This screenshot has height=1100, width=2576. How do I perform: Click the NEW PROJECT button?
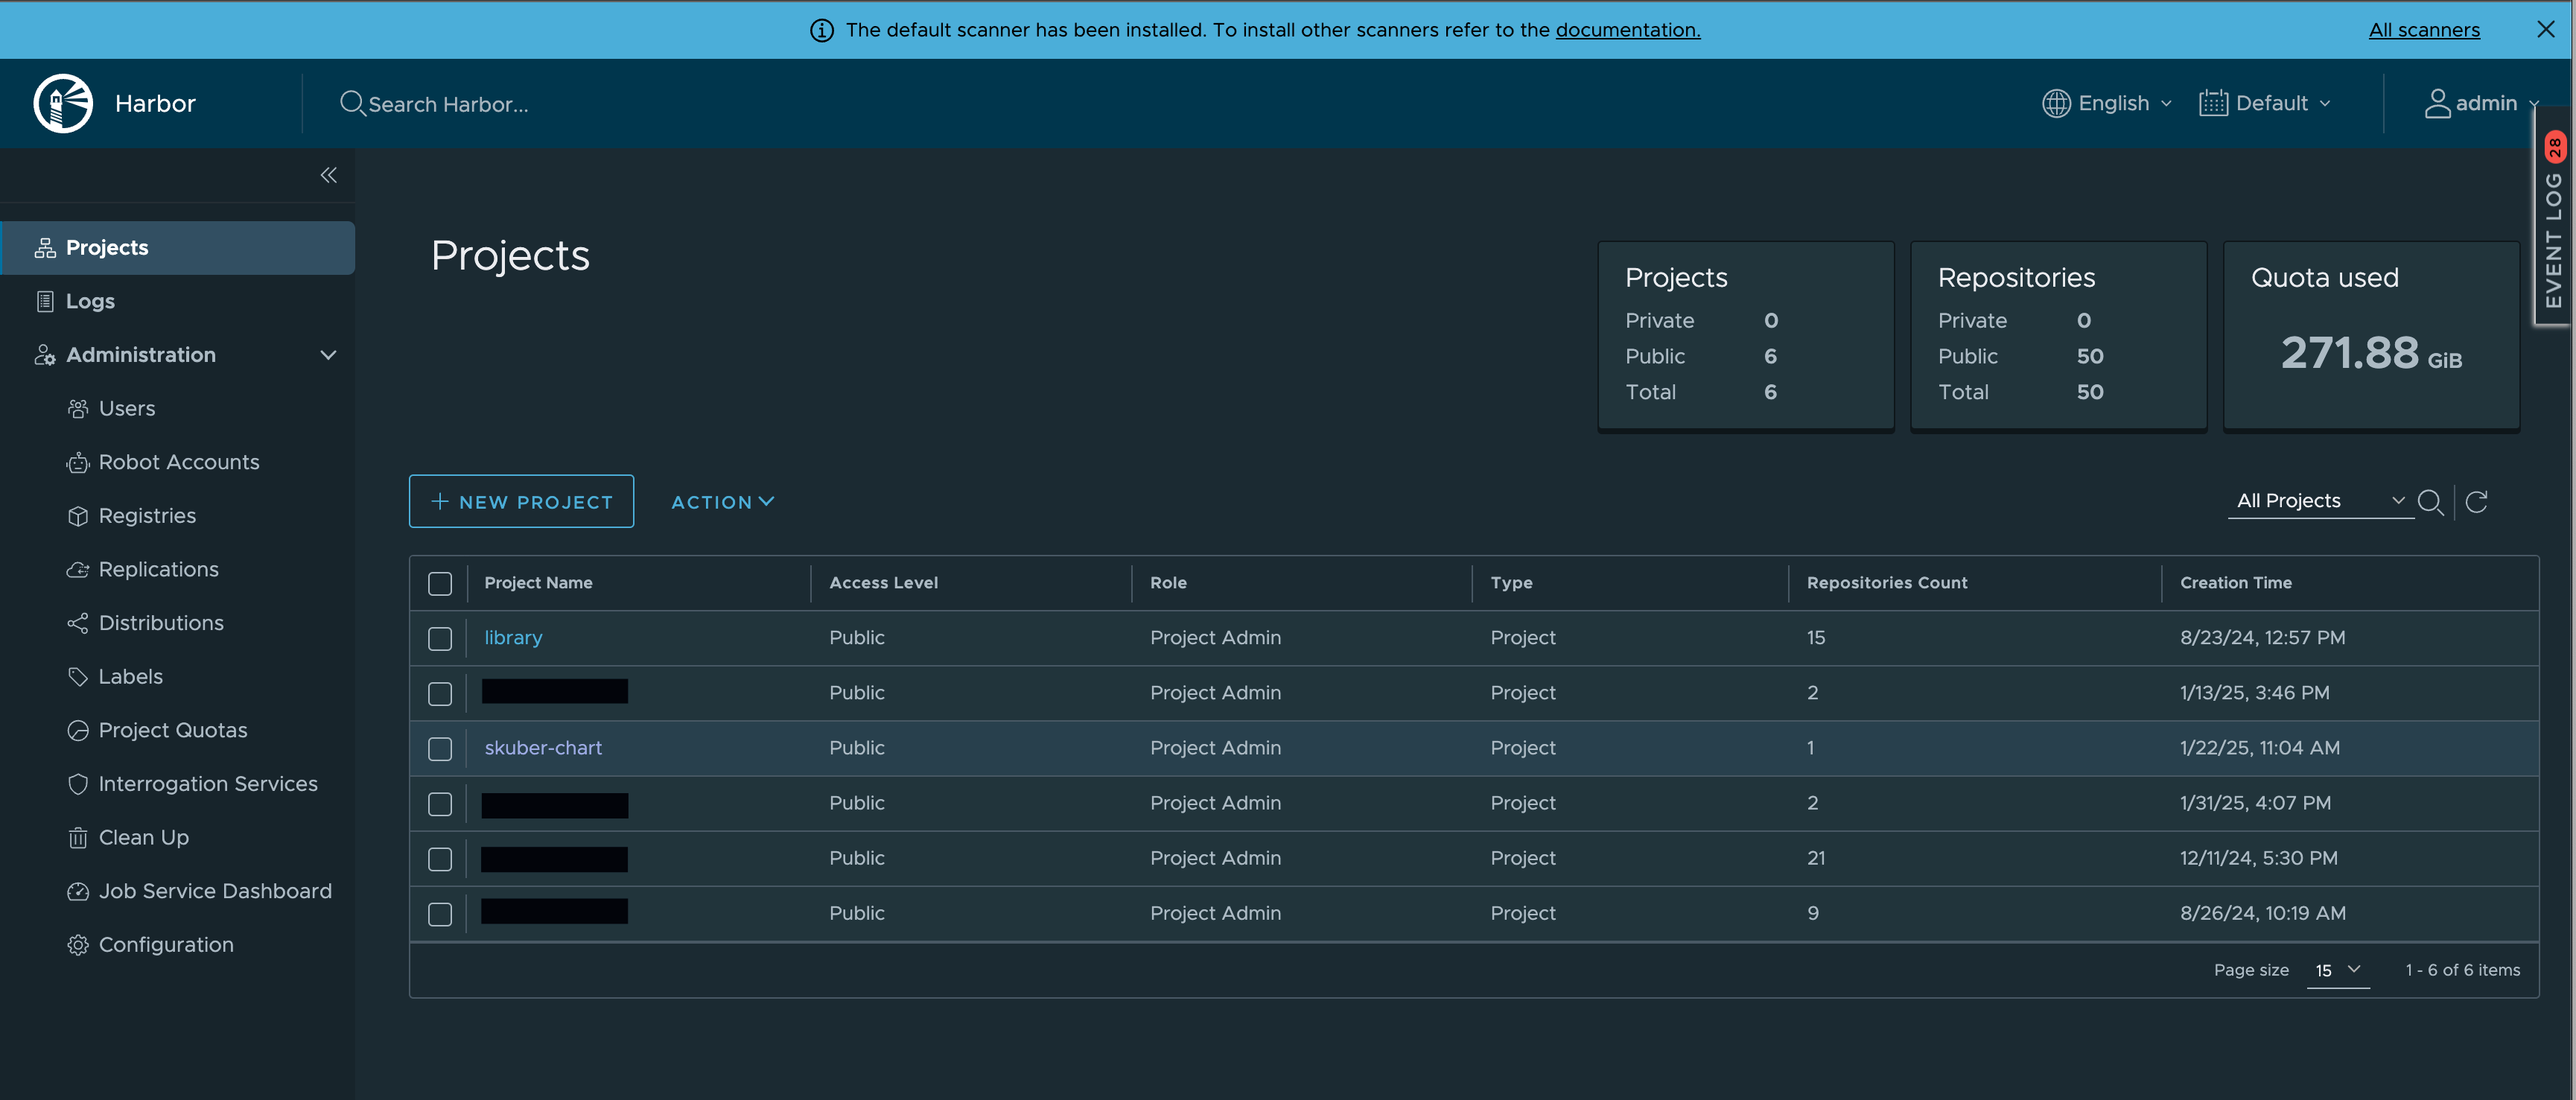521,501
